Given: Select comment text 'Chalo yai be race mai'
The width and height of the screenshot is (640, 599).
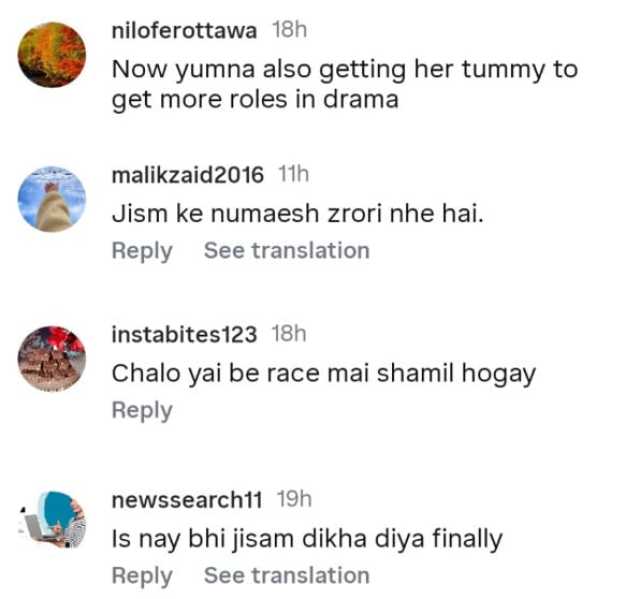Looking at the screenshot, I should click(x=240, y=373).
